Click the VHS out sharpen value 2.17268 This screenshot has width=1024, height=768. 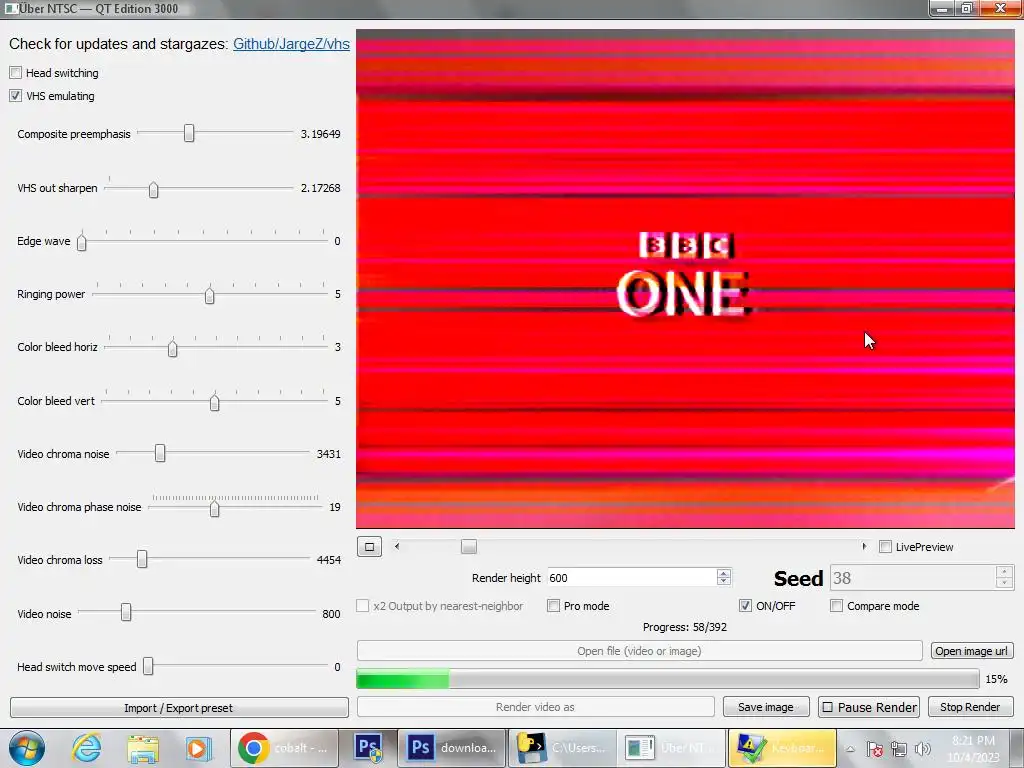tap(321, 188)
